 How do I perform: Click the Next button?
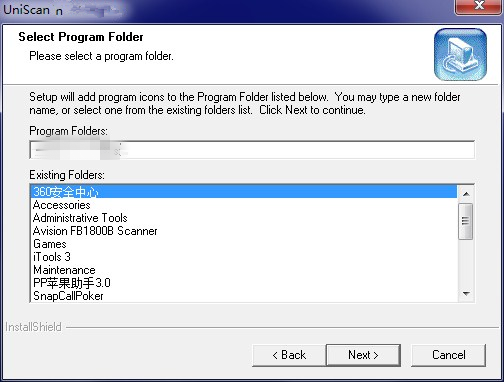363,355
